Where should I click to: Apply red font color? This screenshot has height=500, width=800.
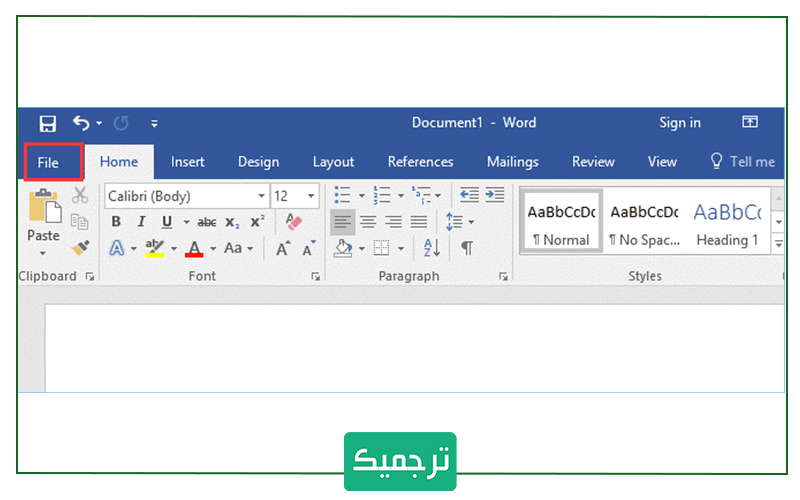194,248
